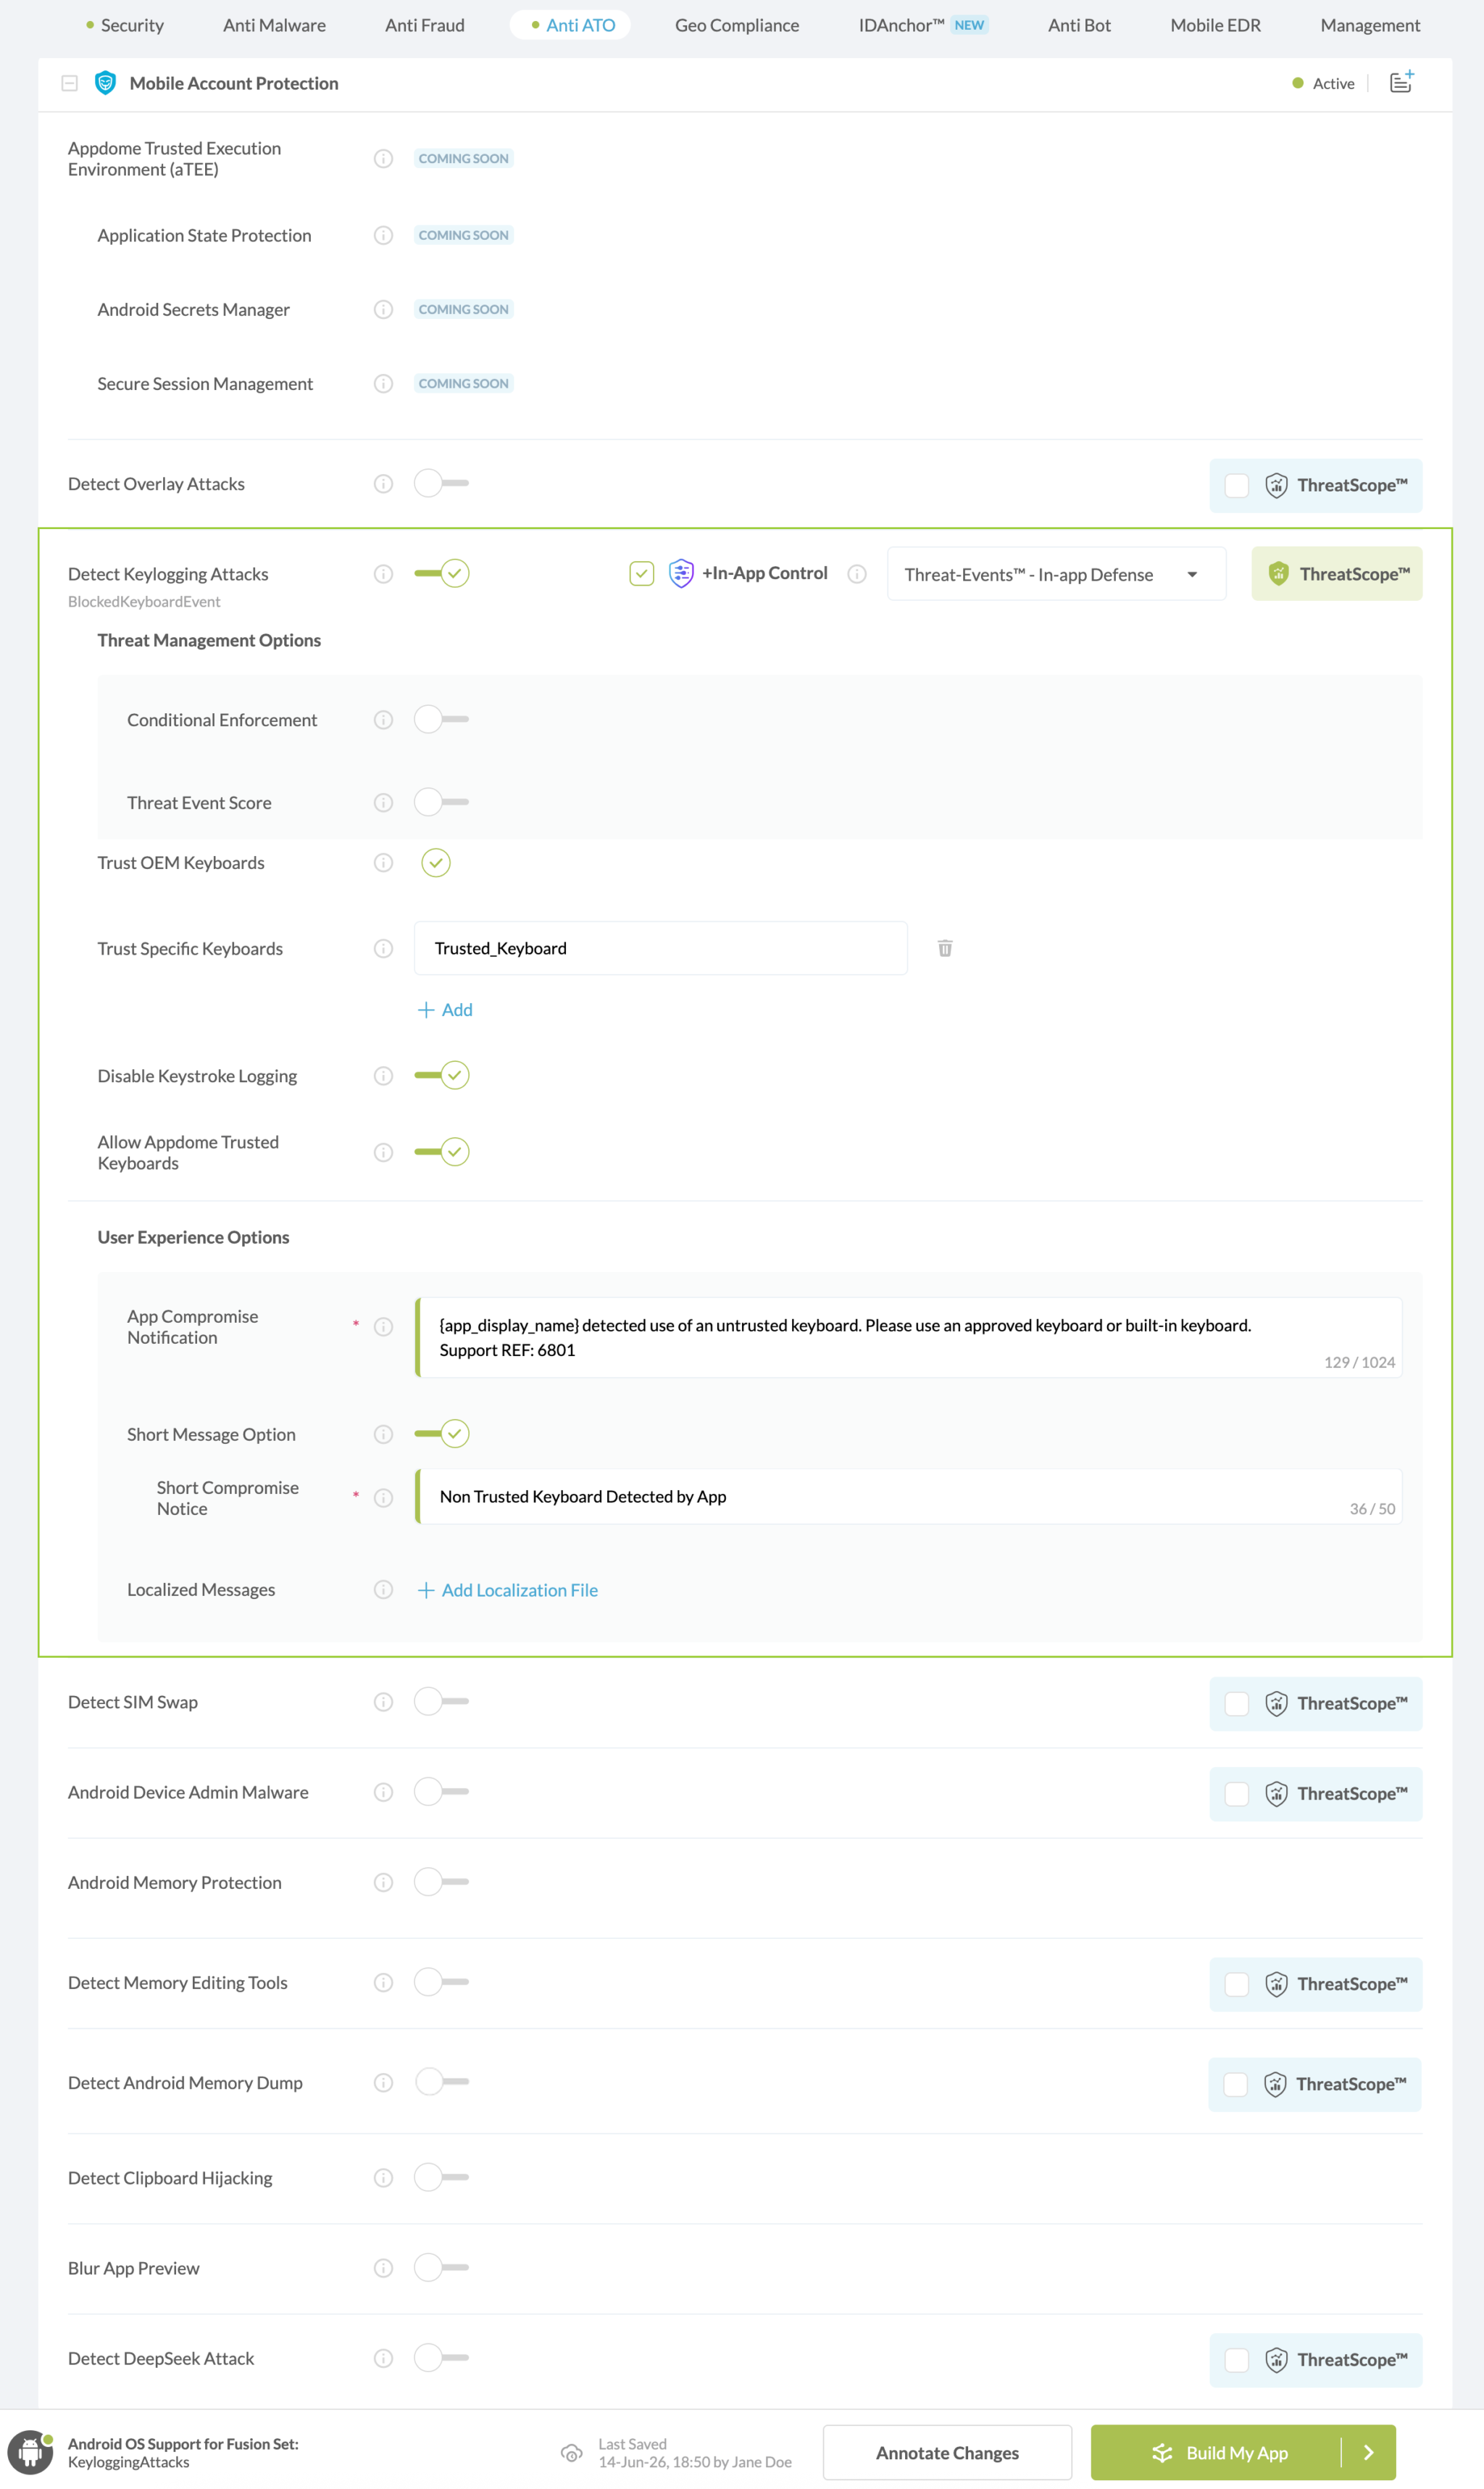Open the add notes icon beside Active
Screen dimensions: 1484x2489
(1402, 81)
